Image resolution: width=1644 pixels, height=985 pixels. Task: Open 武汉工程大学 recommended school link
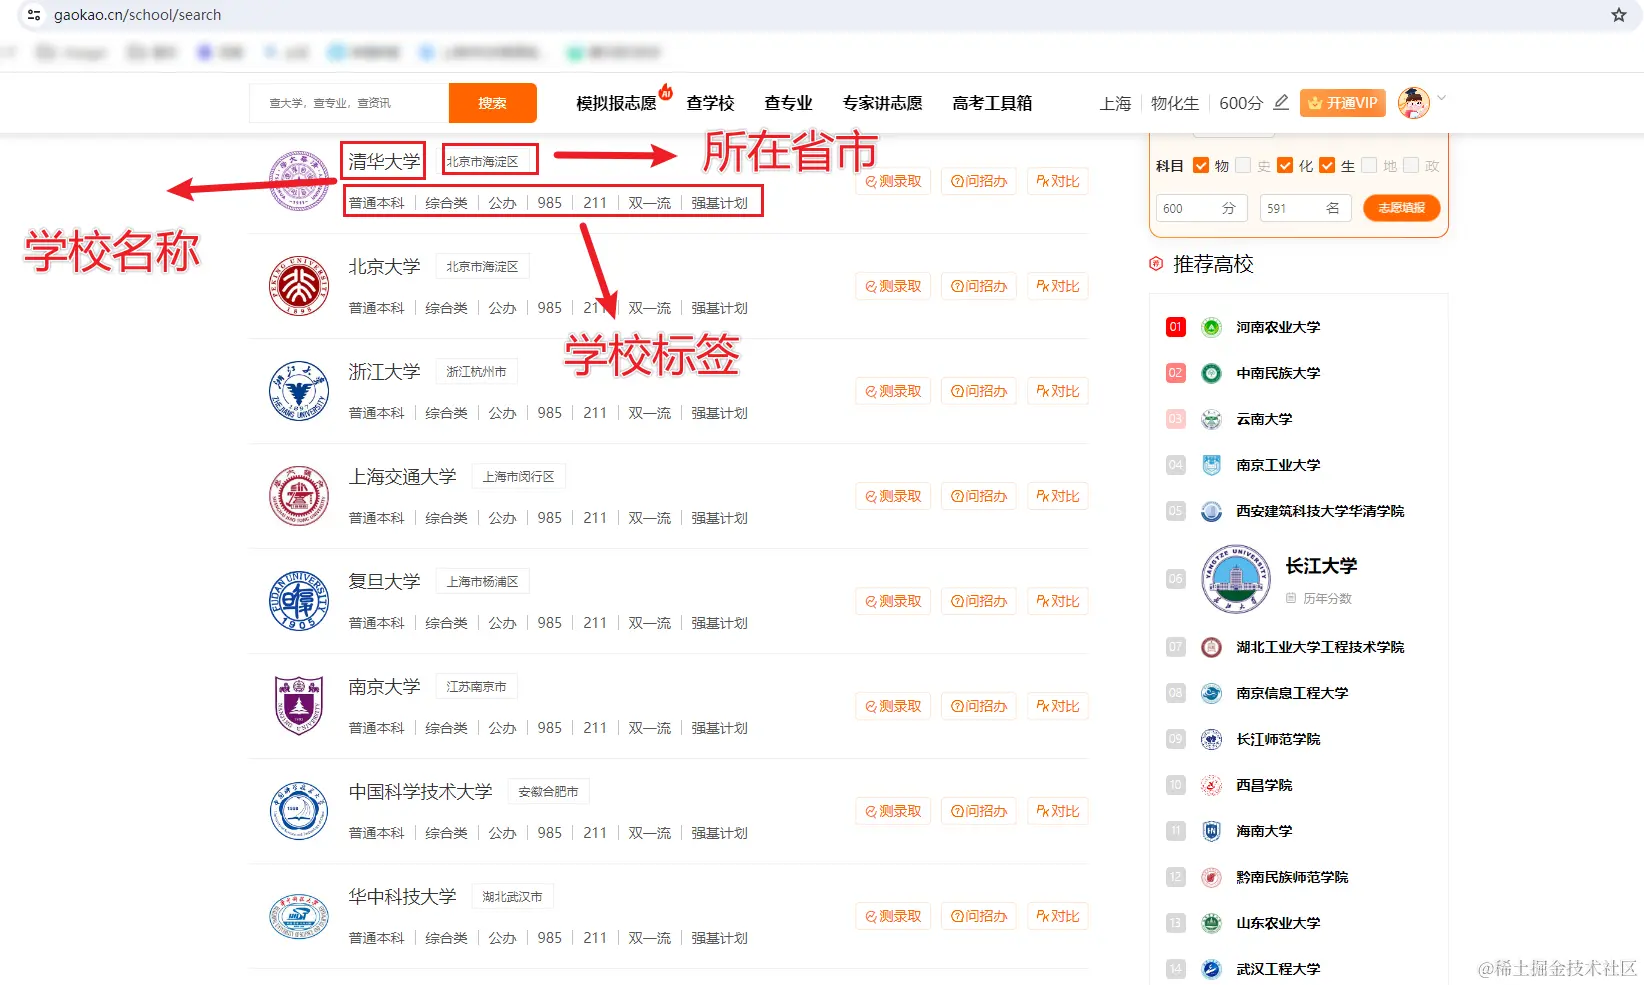click(1278, 969)
